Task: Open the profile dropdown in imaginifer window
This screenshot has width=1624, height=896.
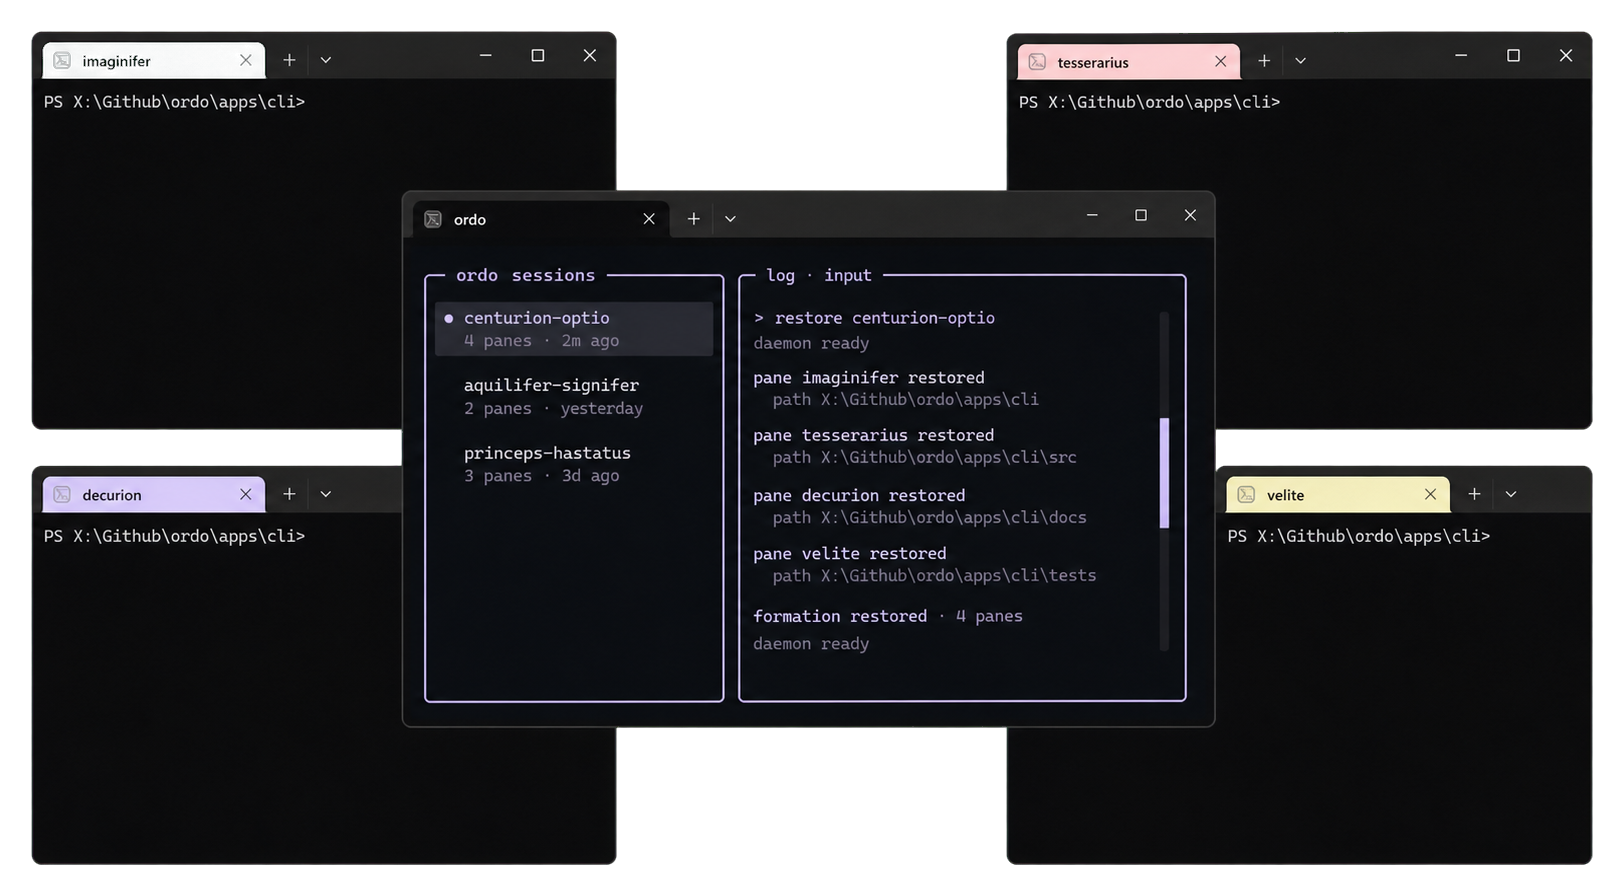Action: [326, 60]
